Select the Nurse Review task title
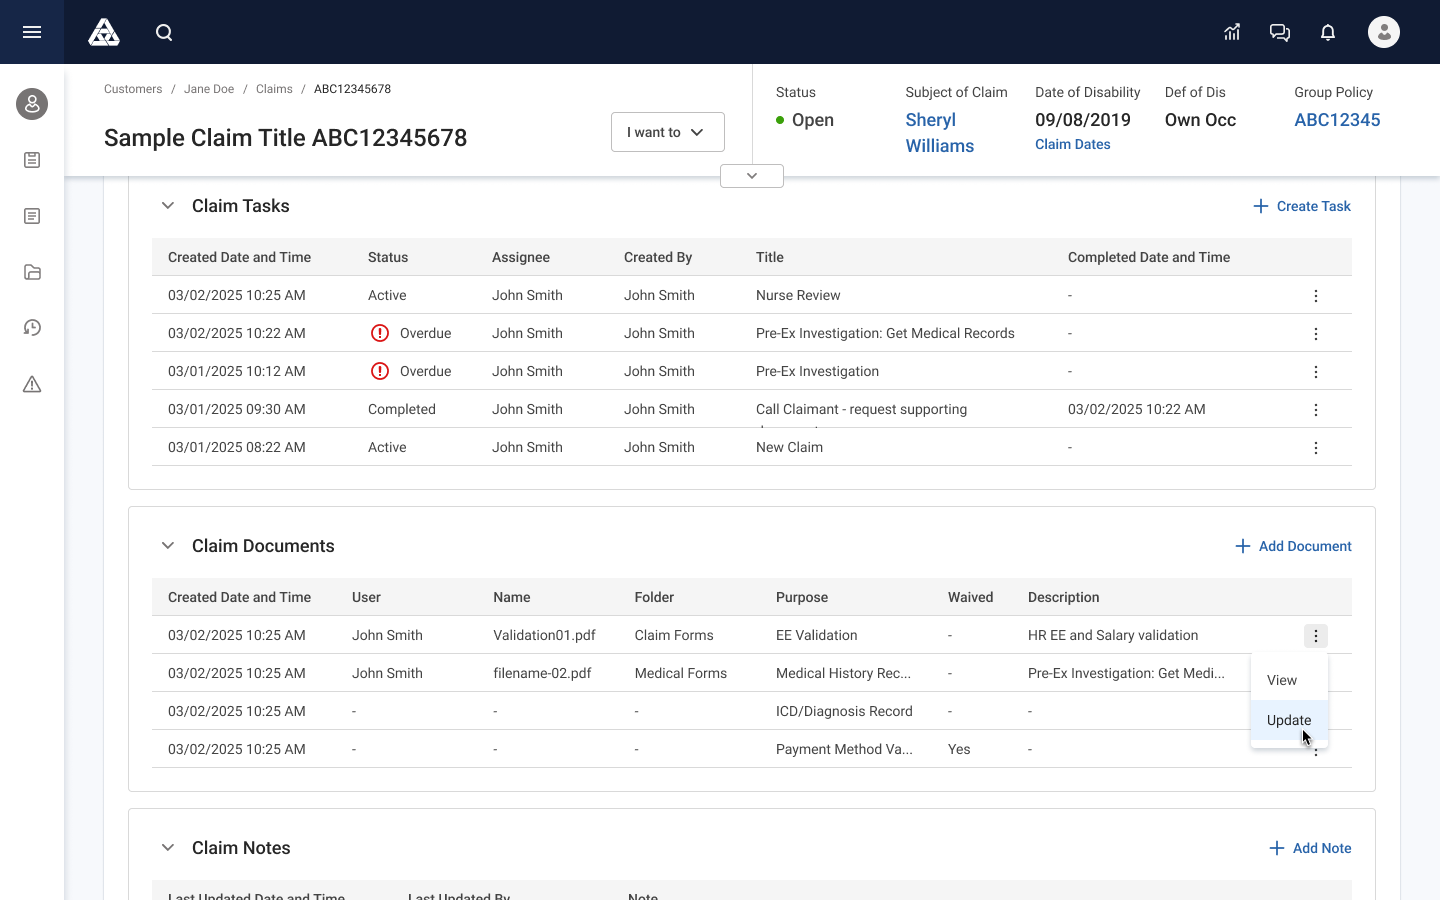The height and width of the screenshot is (900, 1440). pyautogui.click(x=798, y=295)
